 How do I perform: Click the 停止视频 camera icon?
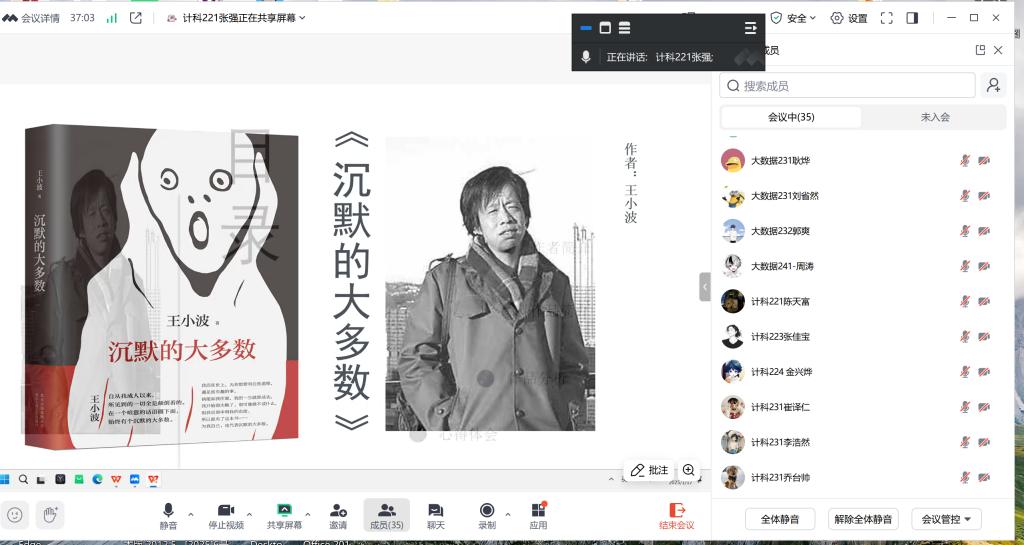point(226,511)
